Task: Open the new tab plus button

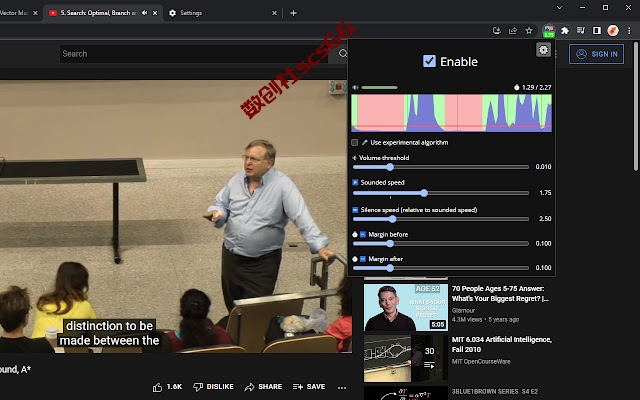Action: tap(293, 13)
